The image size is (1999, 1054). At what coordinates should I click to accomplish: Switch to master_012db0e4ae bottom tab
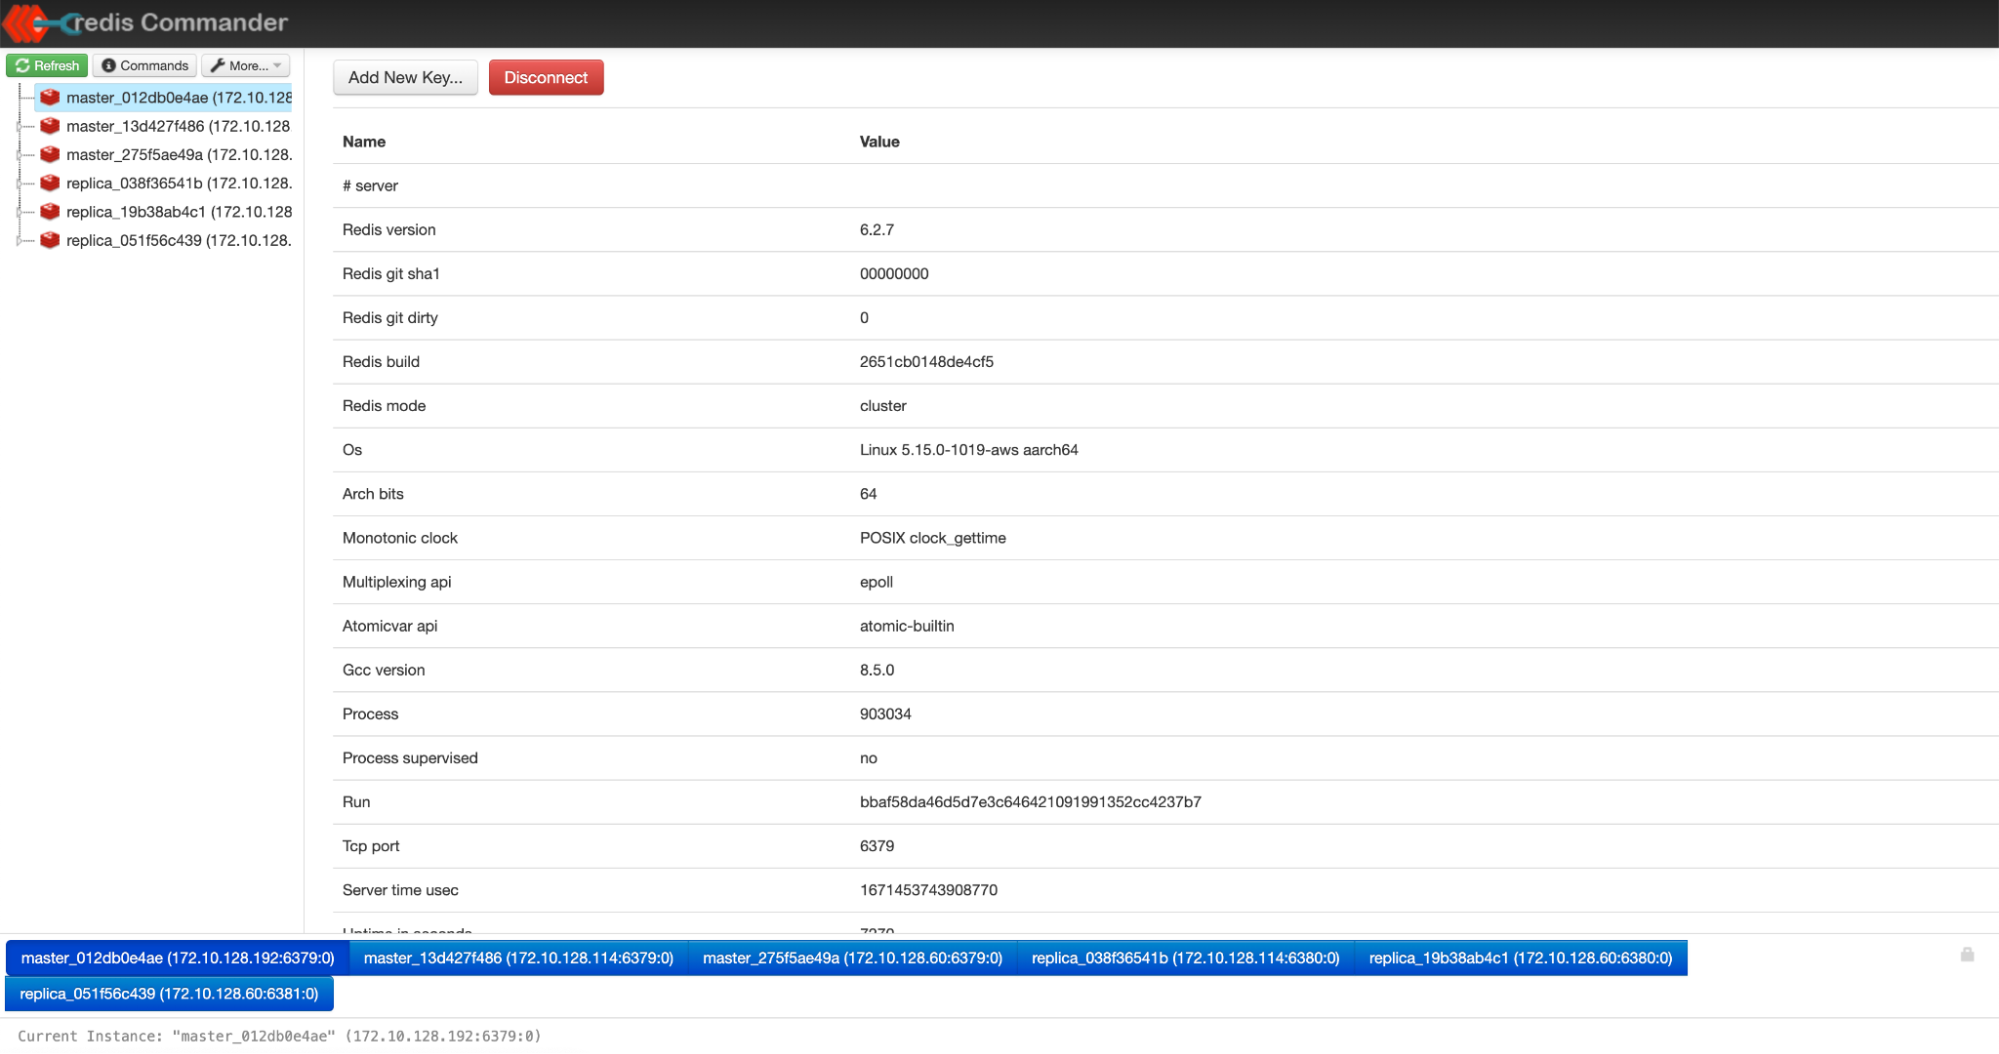tap(178, 958)
